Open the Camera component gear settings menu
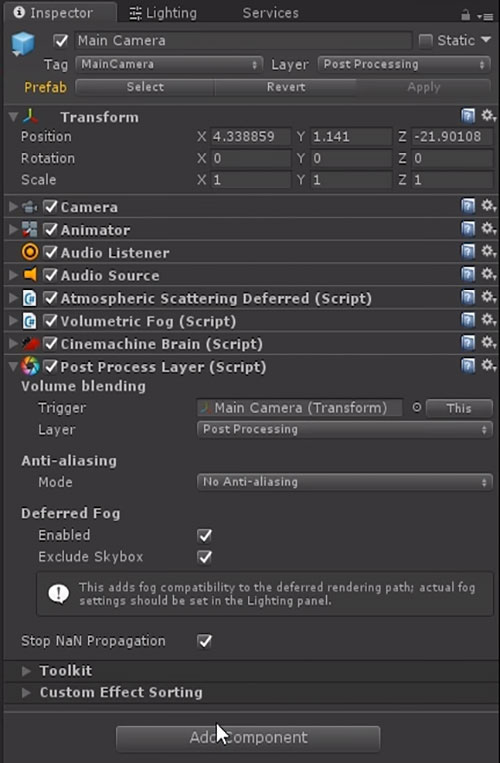 pyautogui.click(x=488, y=206)
